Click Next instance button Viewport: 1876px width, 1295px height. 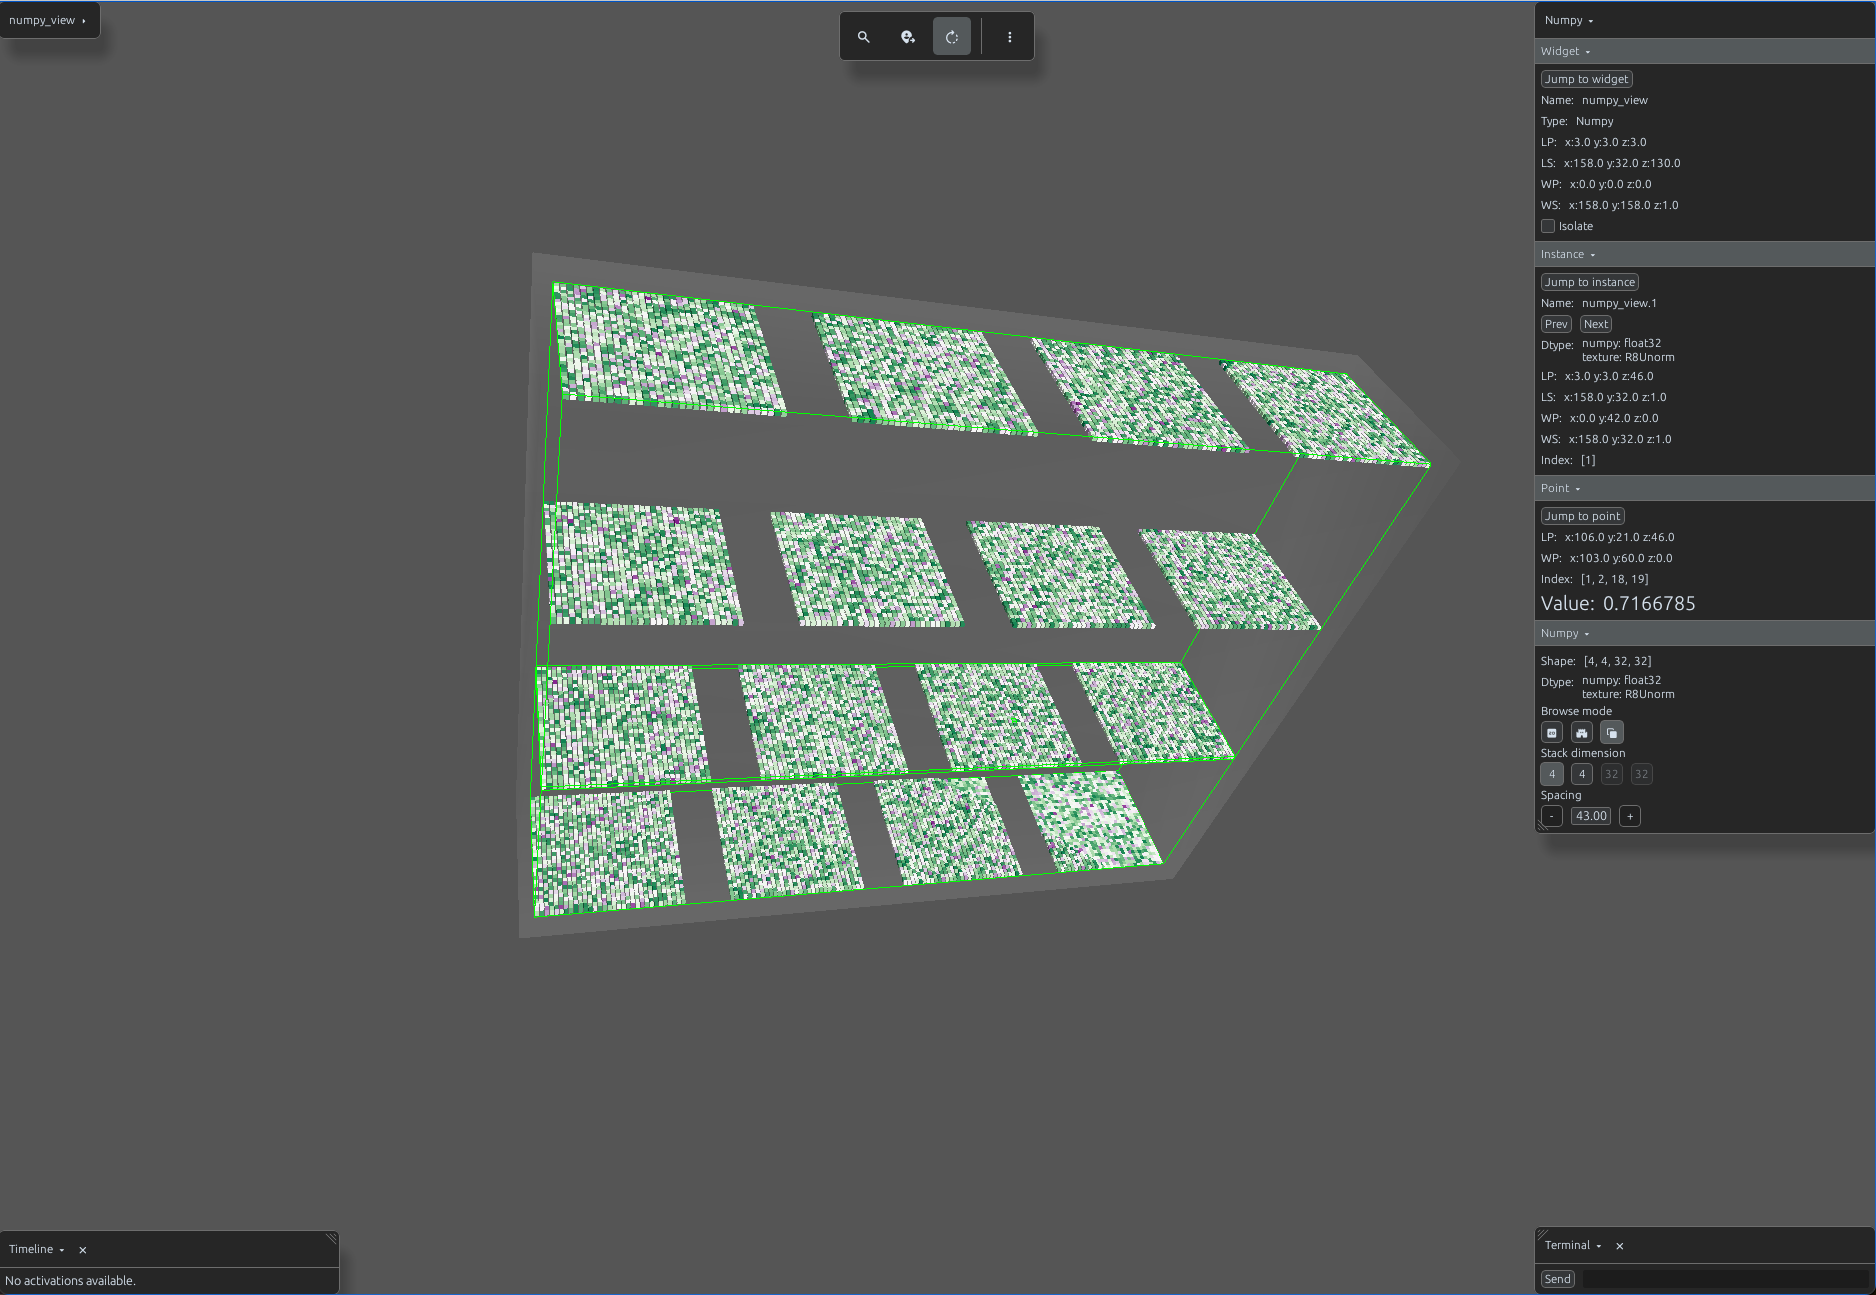(x=1596, y=324)
